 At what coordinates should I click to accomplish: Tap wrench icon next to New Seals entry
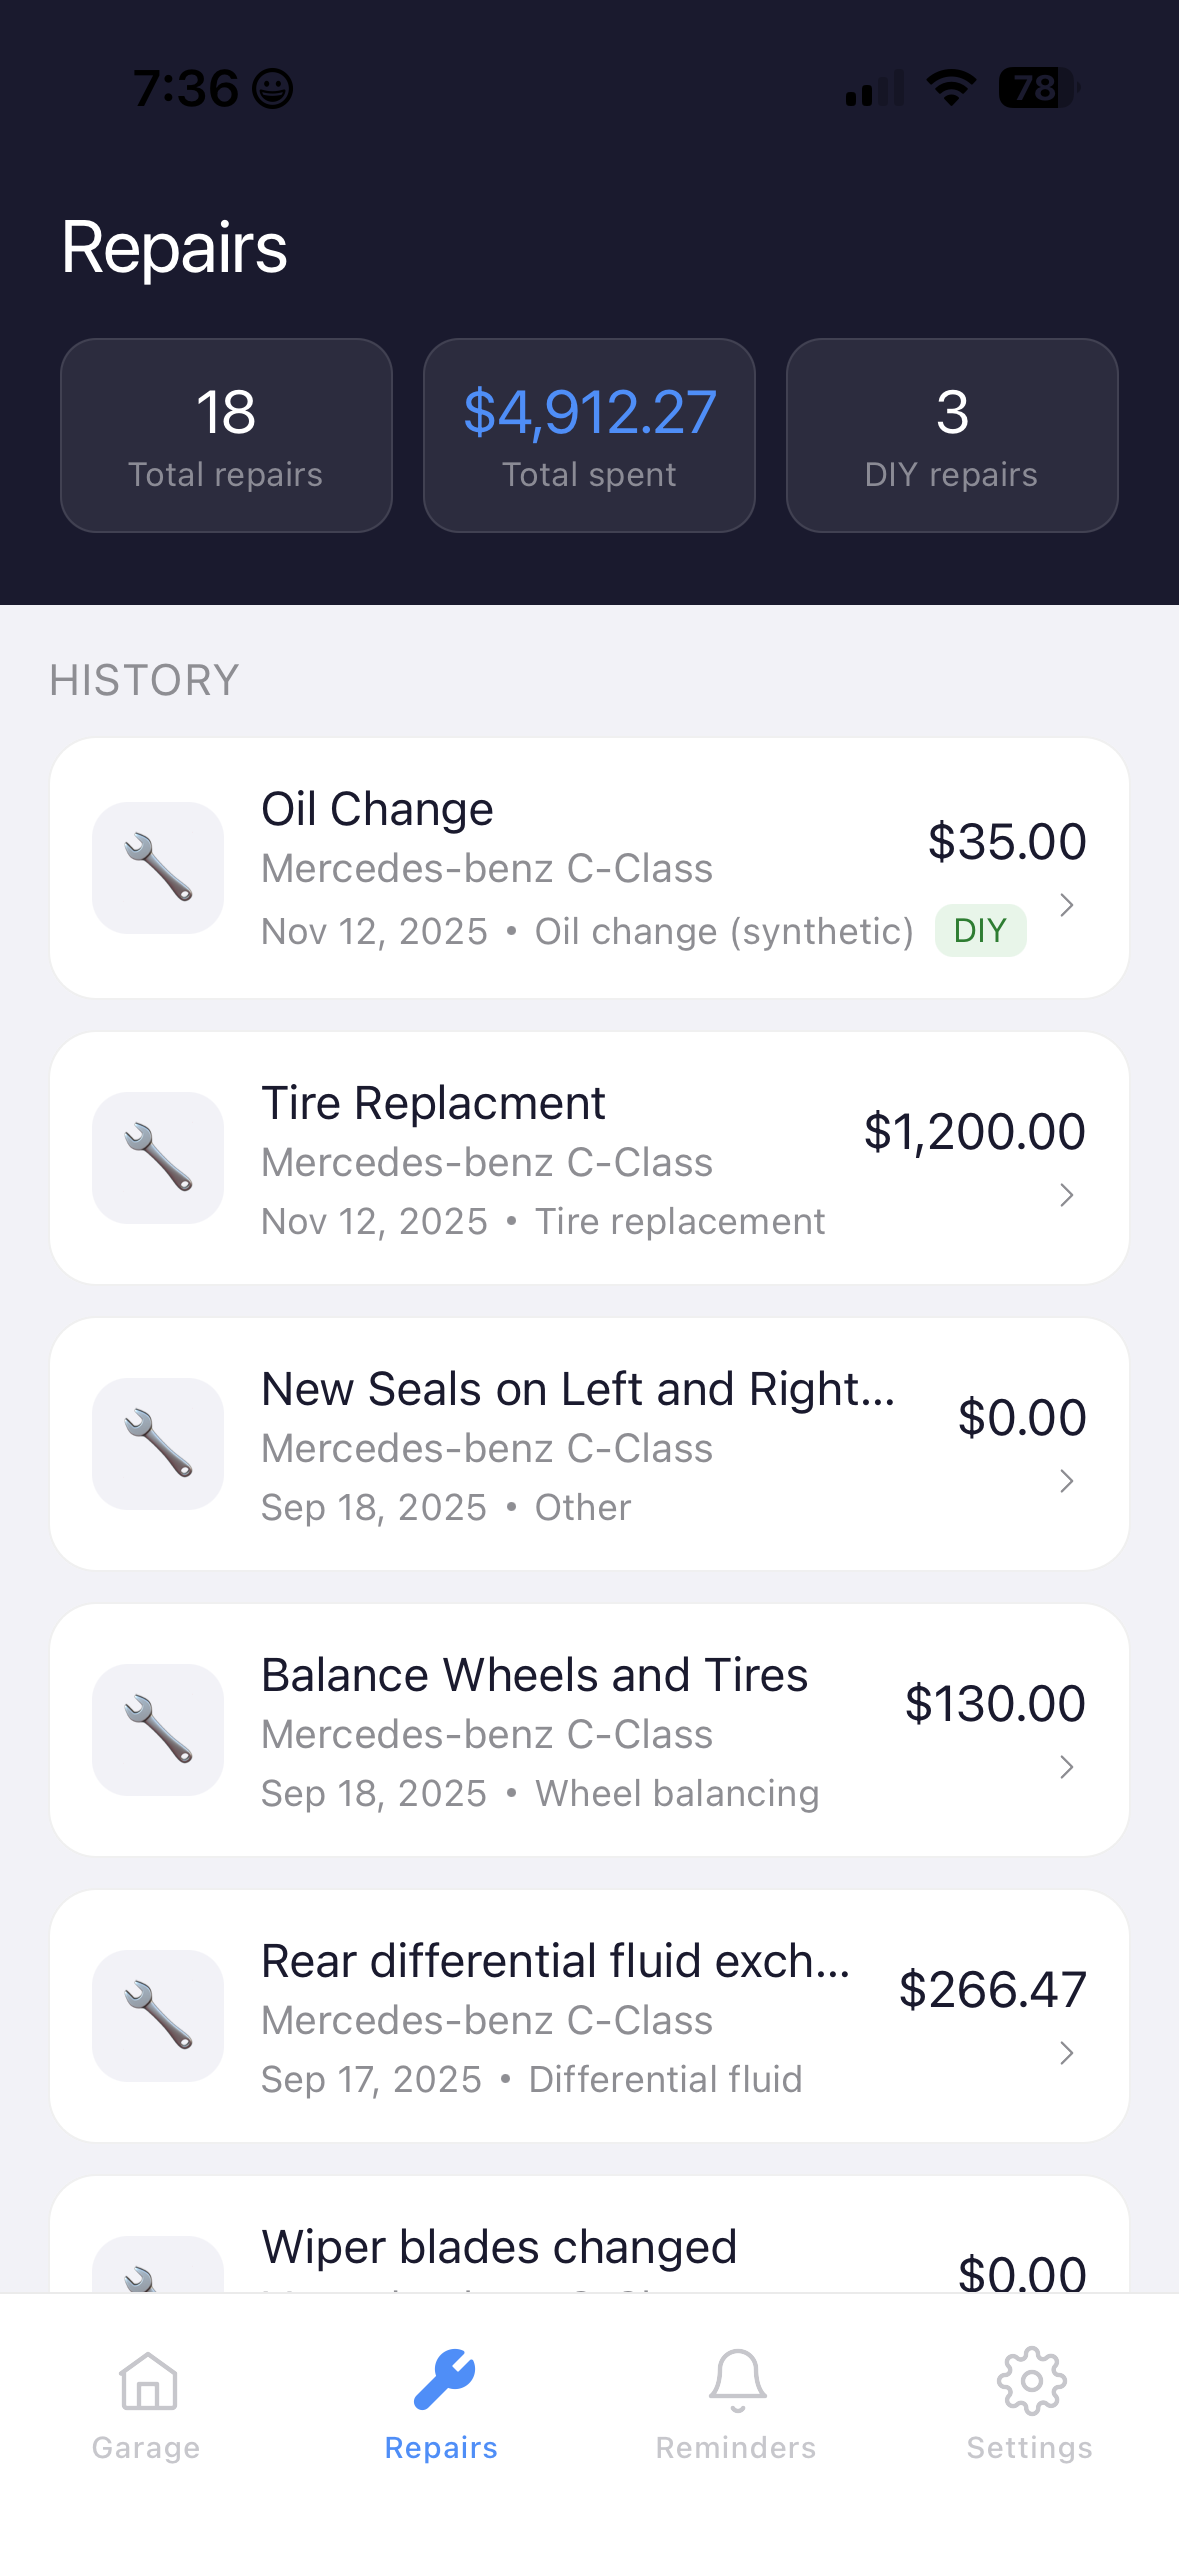pyautogui.click(x=158, y=1443)
